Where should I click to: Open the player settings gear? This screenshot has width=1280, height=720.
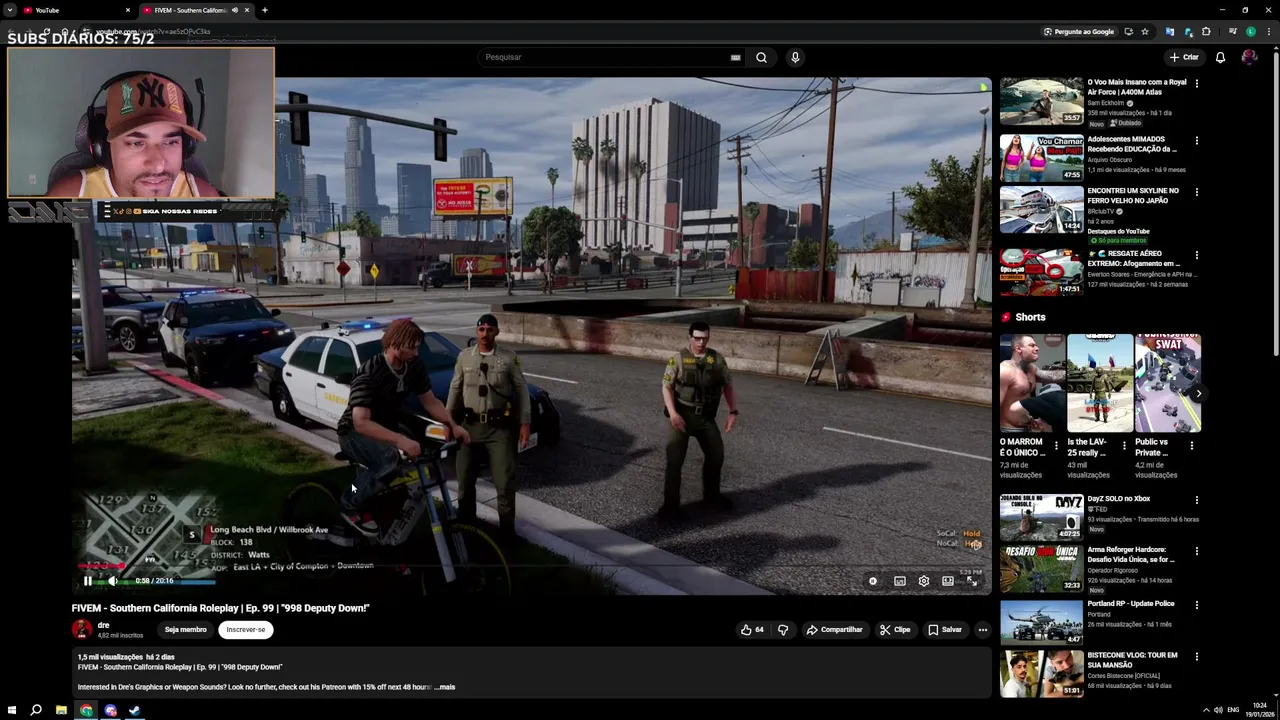(924, 581)
